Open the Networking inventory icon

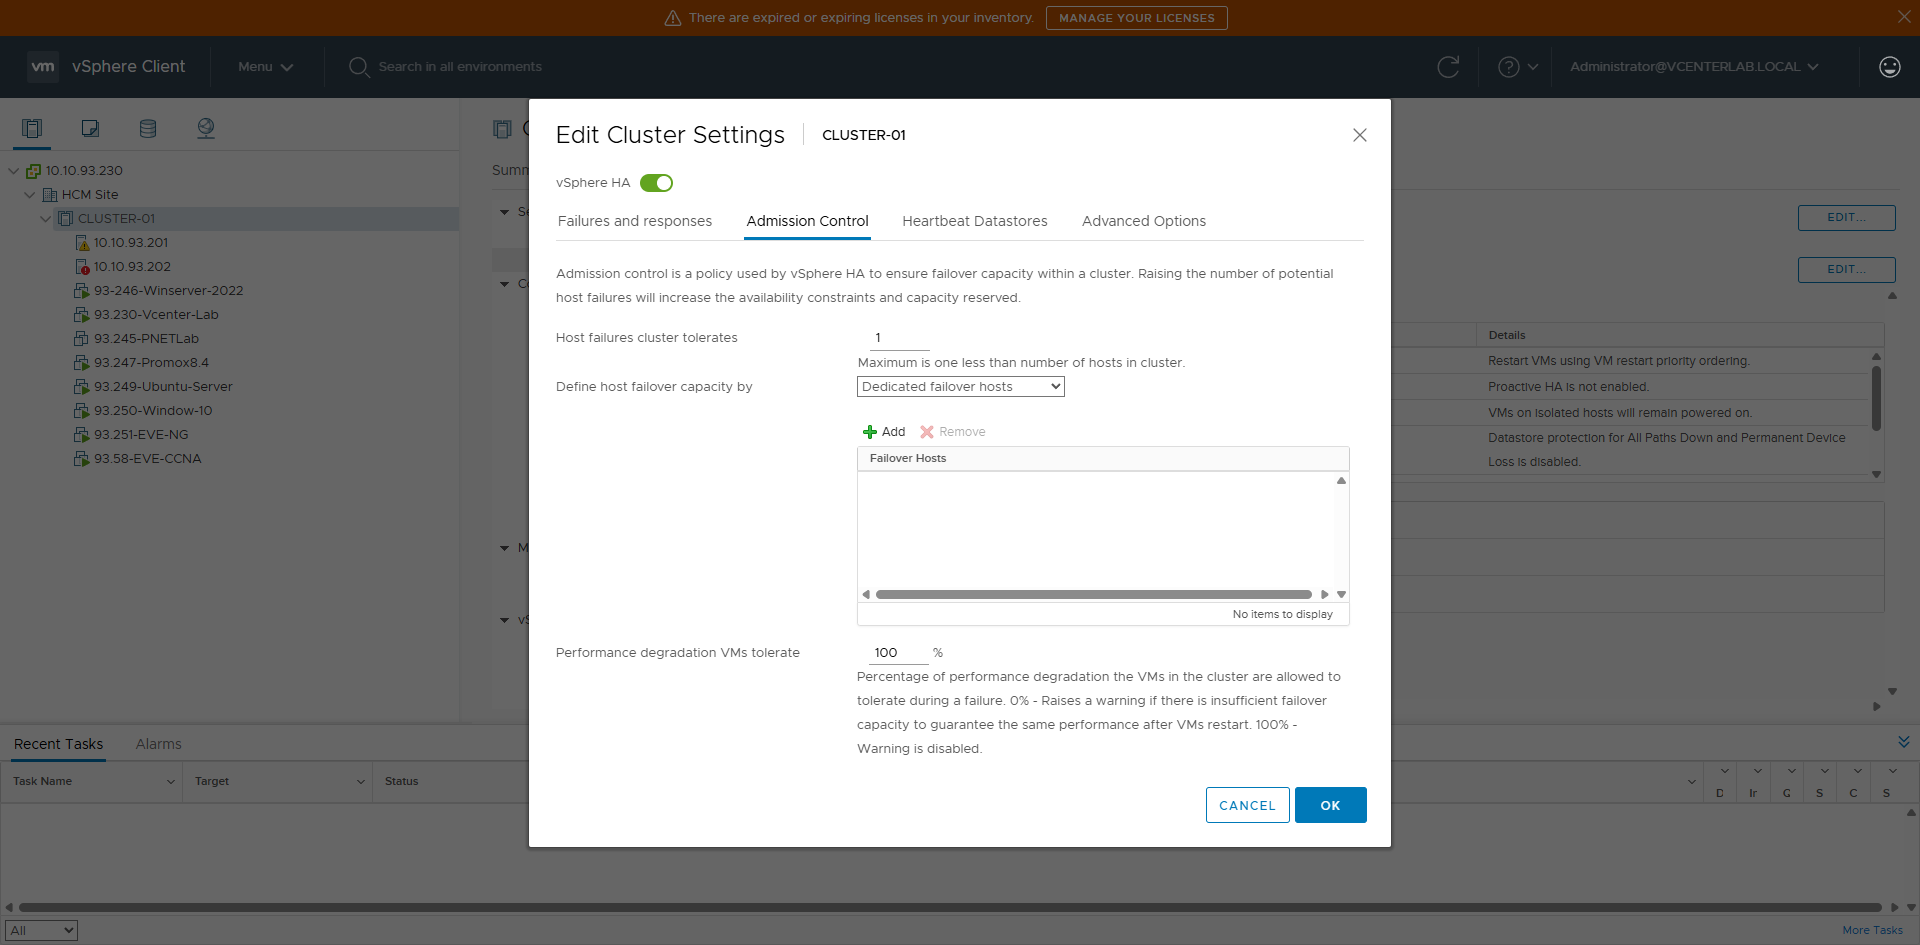coord(206,128)
